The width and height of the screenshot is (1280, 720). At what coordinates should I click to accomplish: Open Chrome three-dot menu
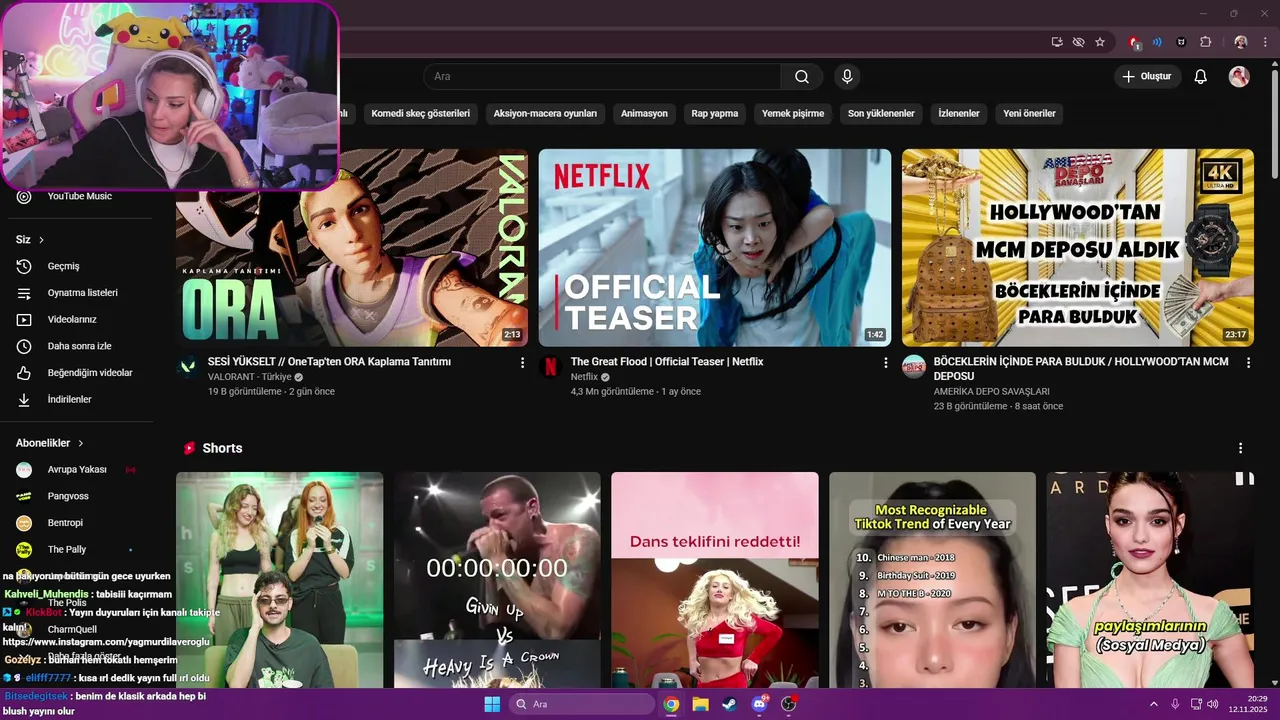pos(1264,42)
